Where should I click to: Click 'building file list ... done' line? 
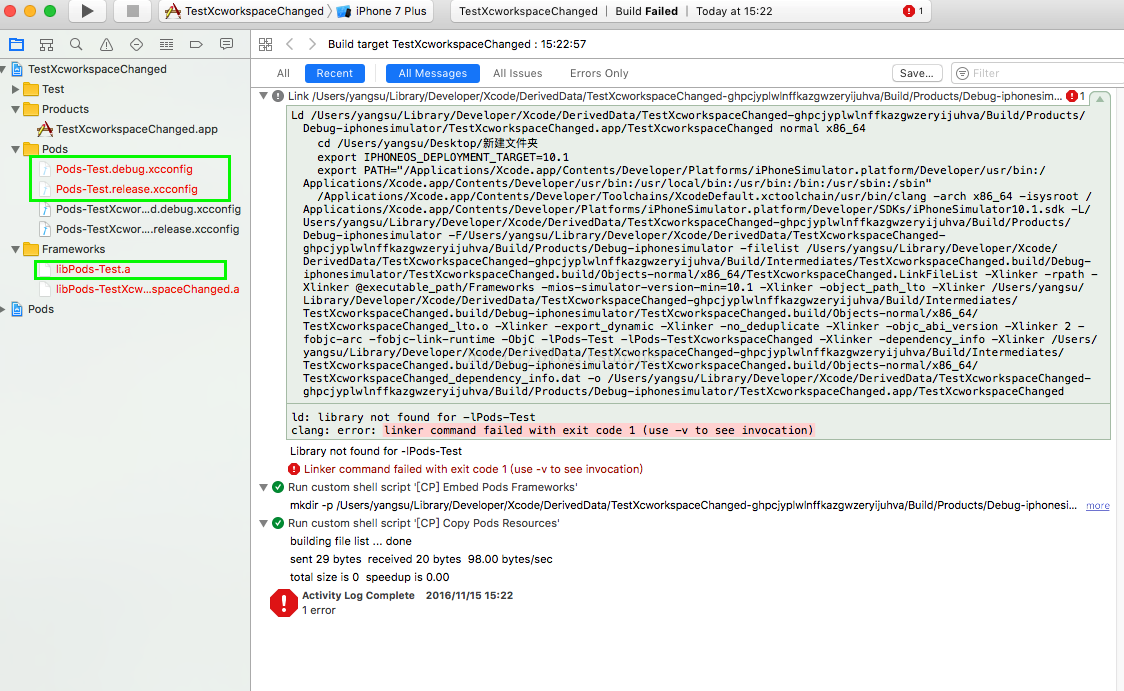[351, 541]
